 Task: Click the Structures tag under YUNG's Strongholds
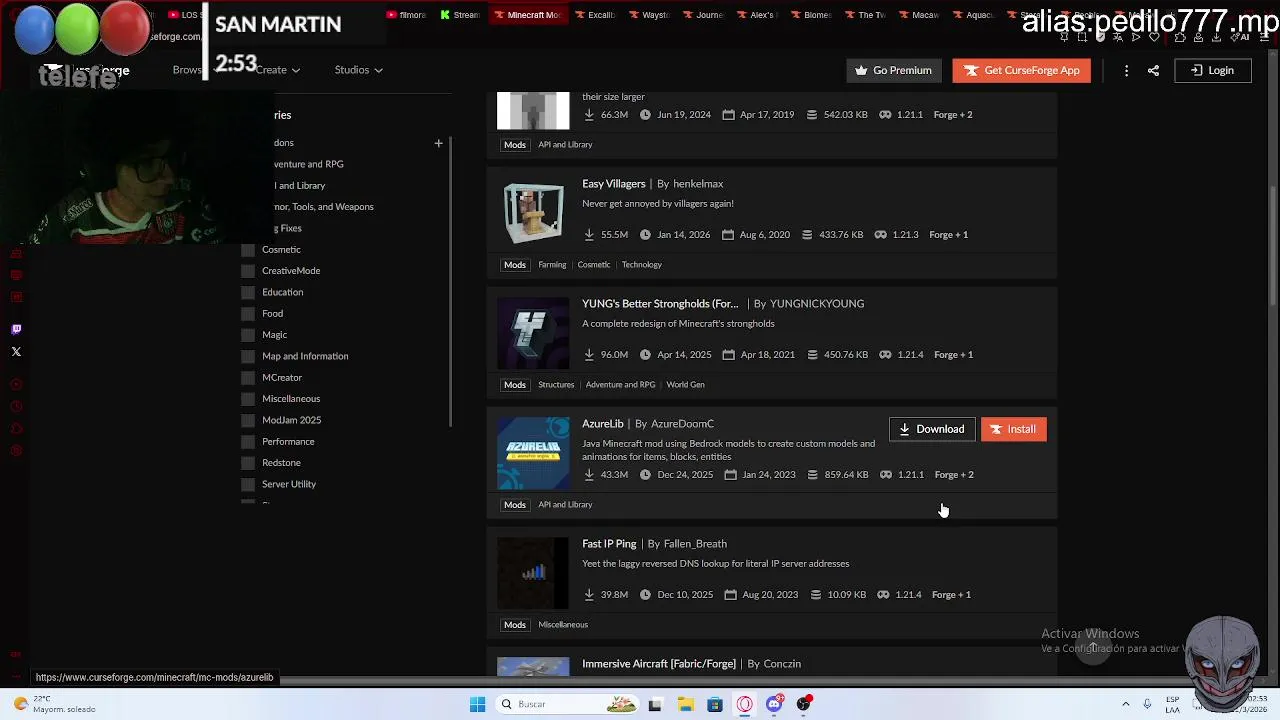tap(556, 385)
